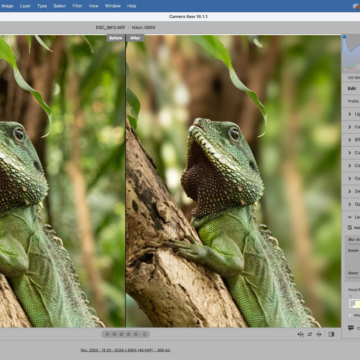This screenshot has height=360, width=360.
Task: Toggle the histogram shadow clipping triangle
Action: coord(344,37)
